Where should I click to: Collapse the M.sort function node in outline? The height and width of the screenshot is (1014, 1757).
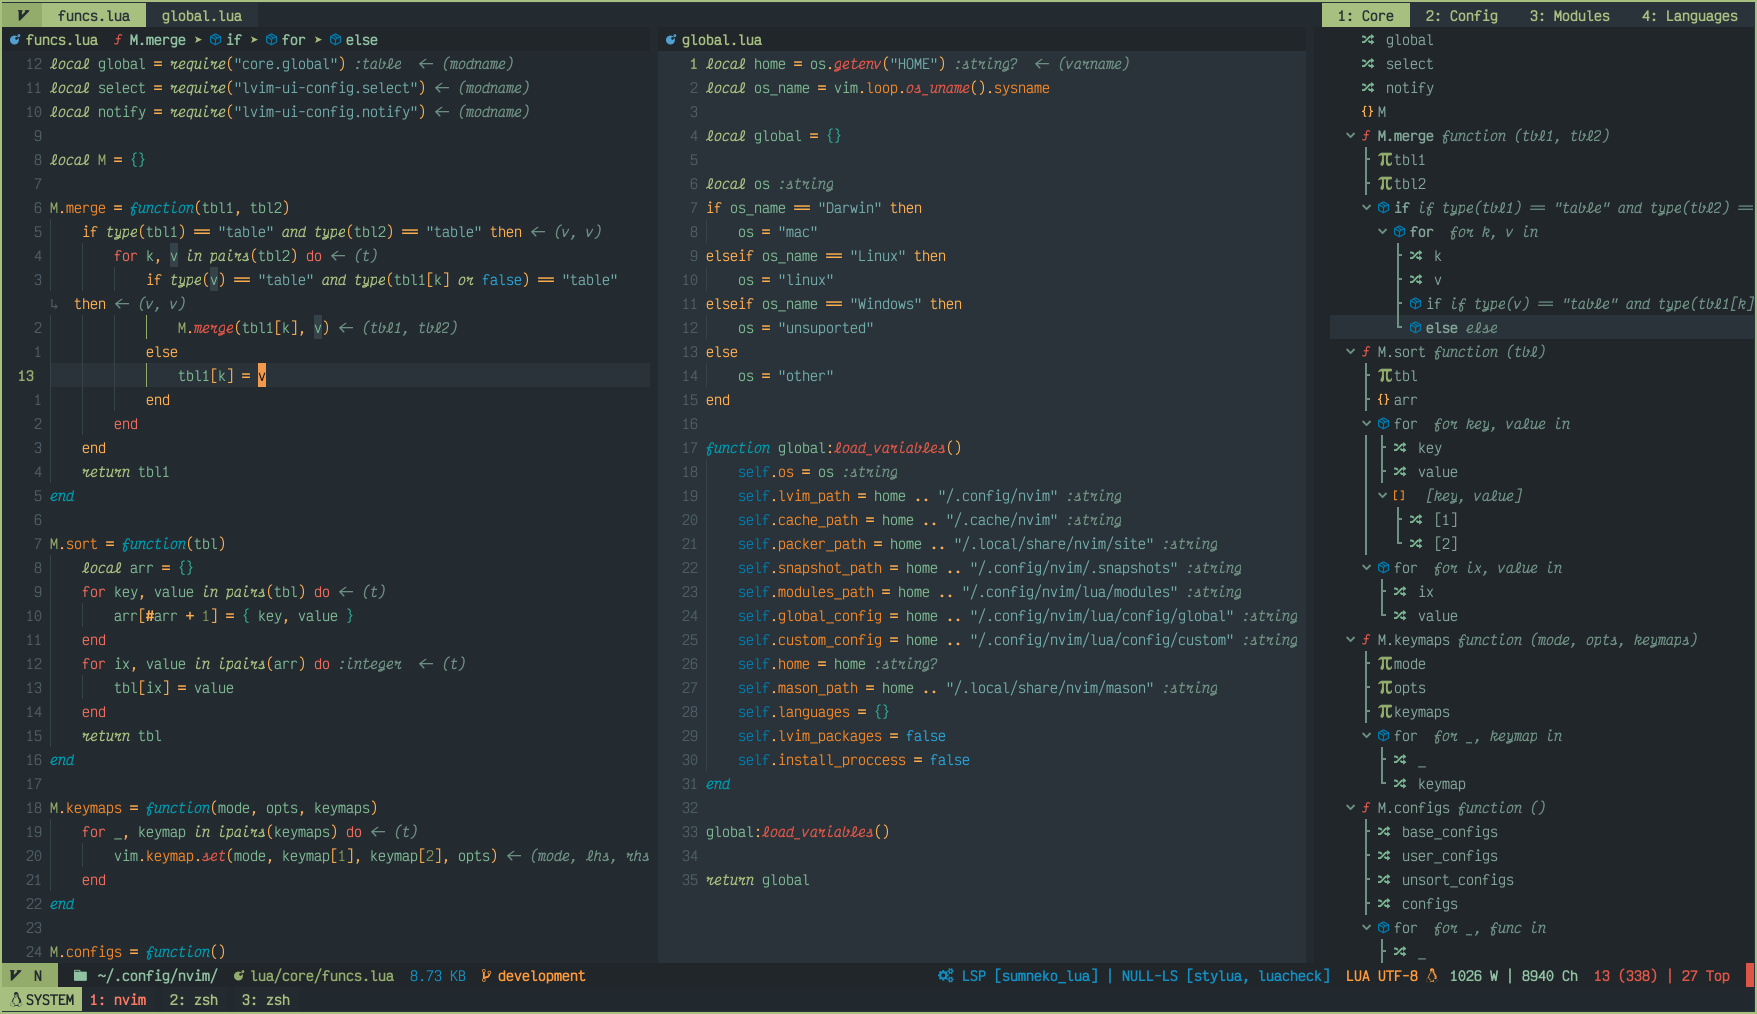[x=1351, y=352]
